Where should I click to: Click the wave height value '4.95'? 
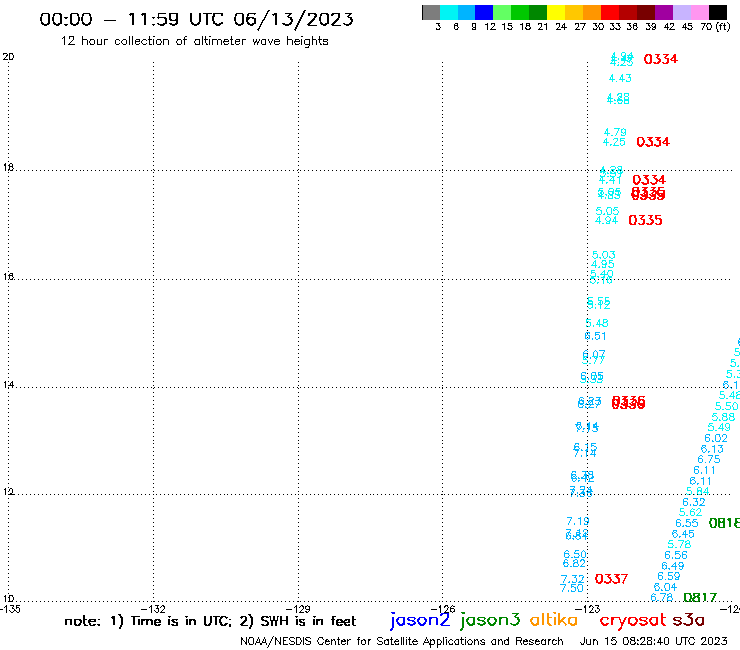tap(603, 264)
